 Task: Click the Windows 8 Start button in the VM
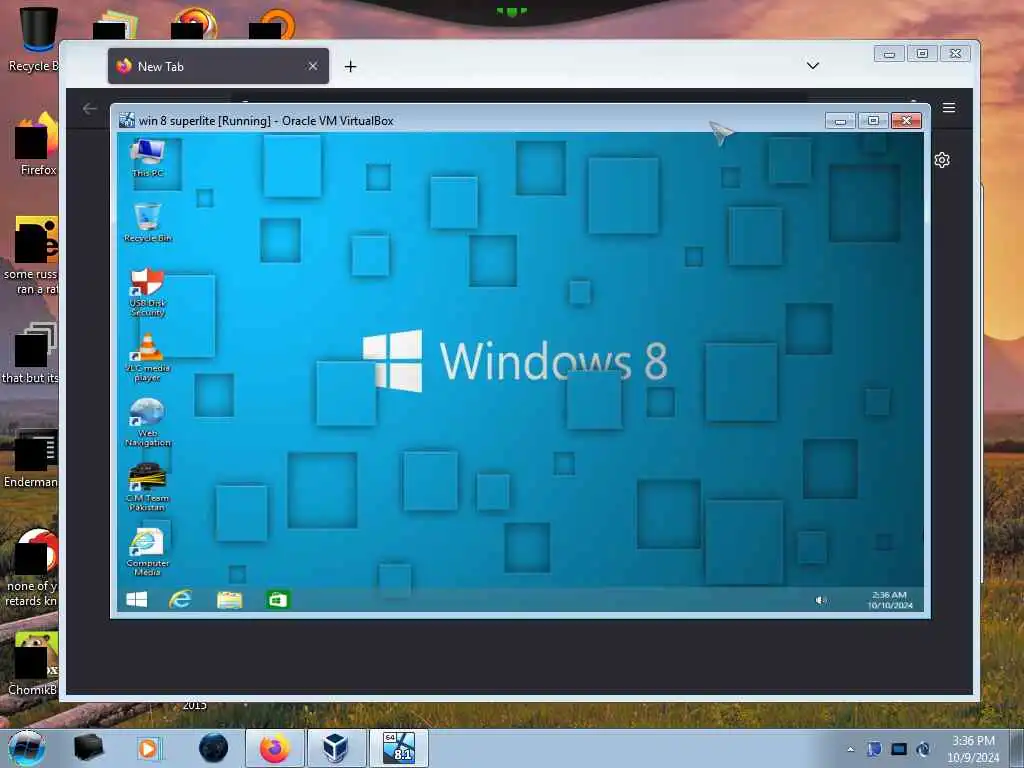coord(136,599)
